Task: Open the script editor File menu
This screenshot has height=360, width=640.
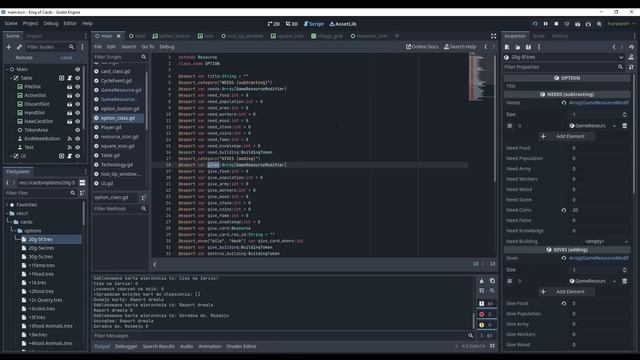Action: [98, 47]
